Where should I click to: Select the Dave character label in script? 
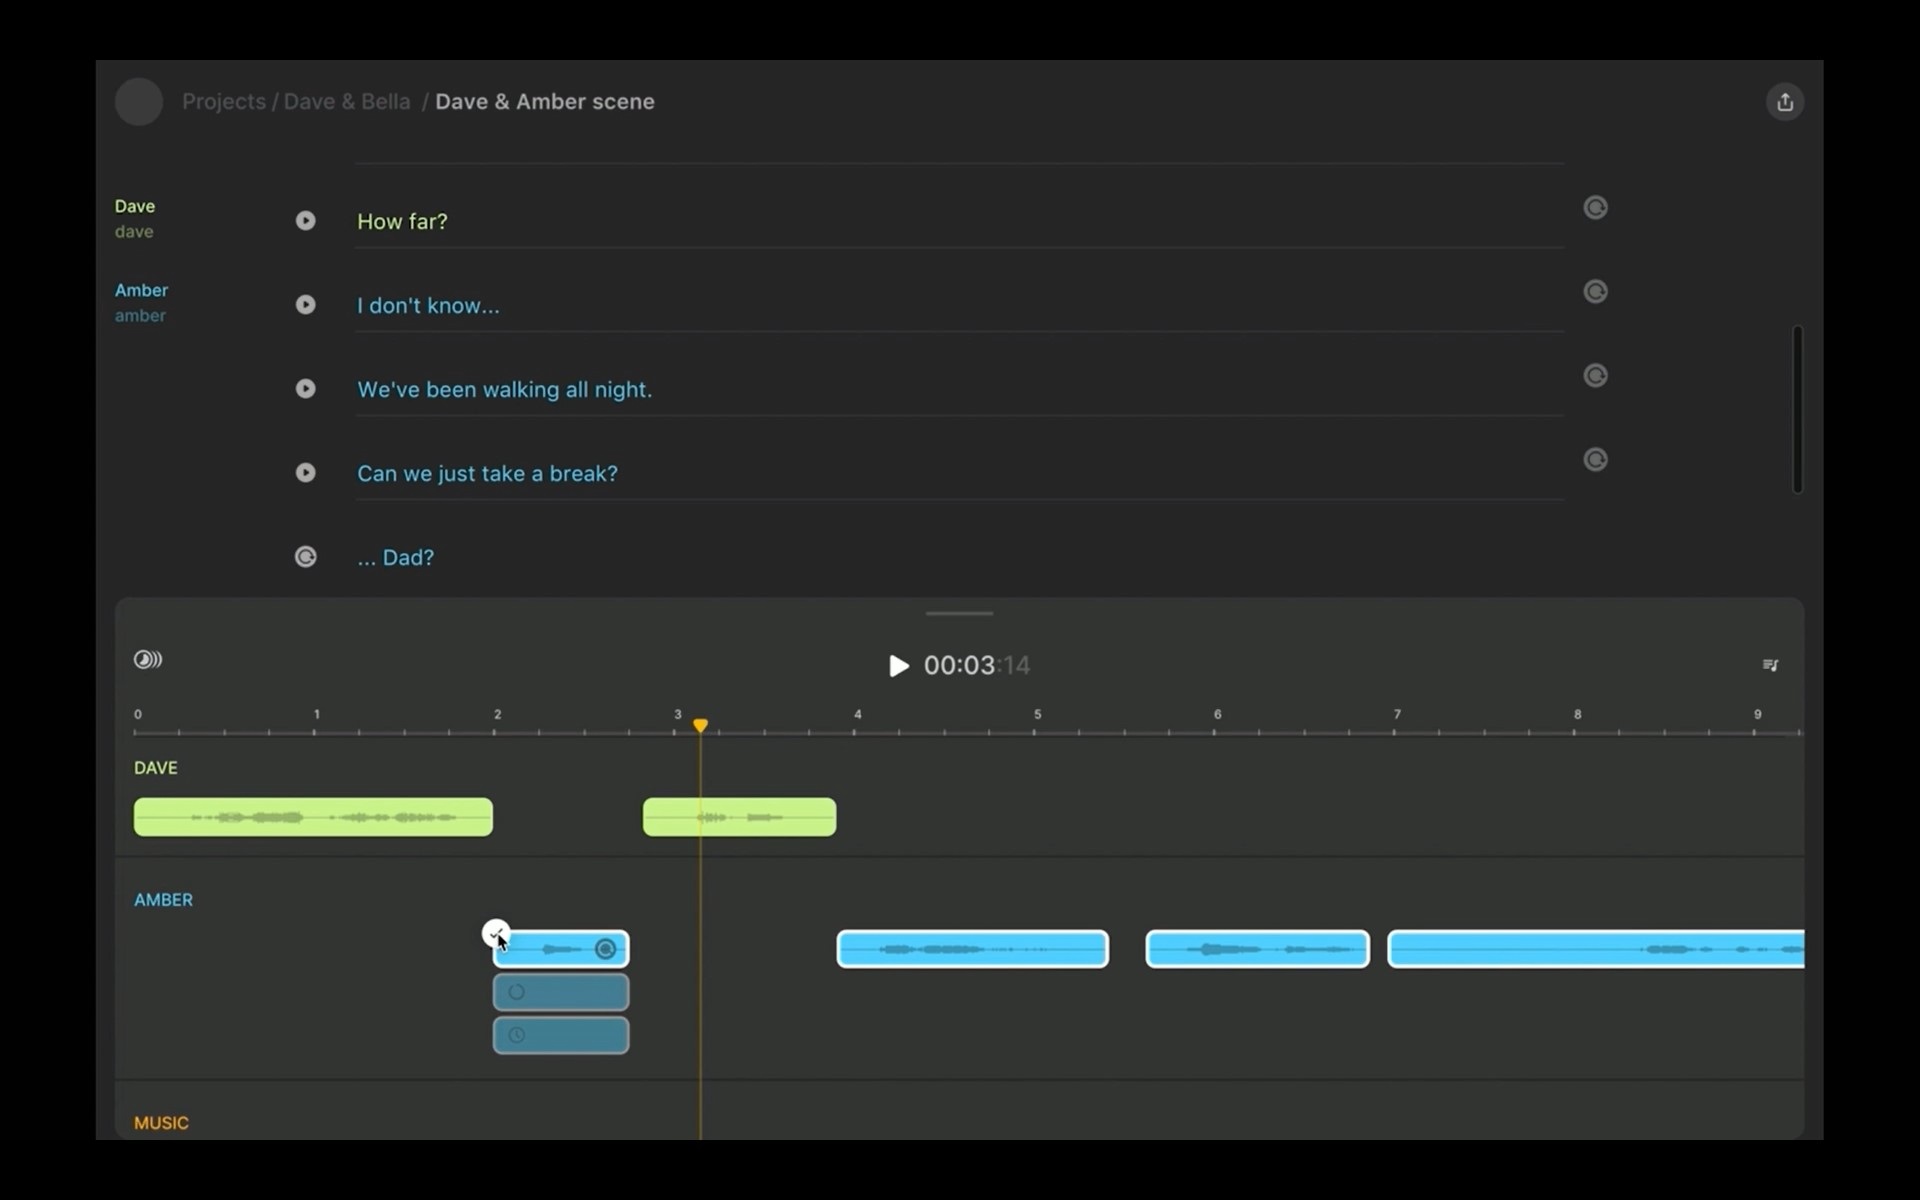(135, 206)
